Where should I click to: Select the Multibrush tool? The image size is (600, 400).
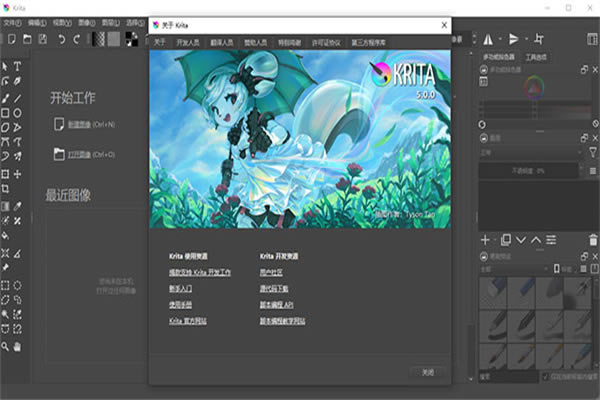coord(17,156)
